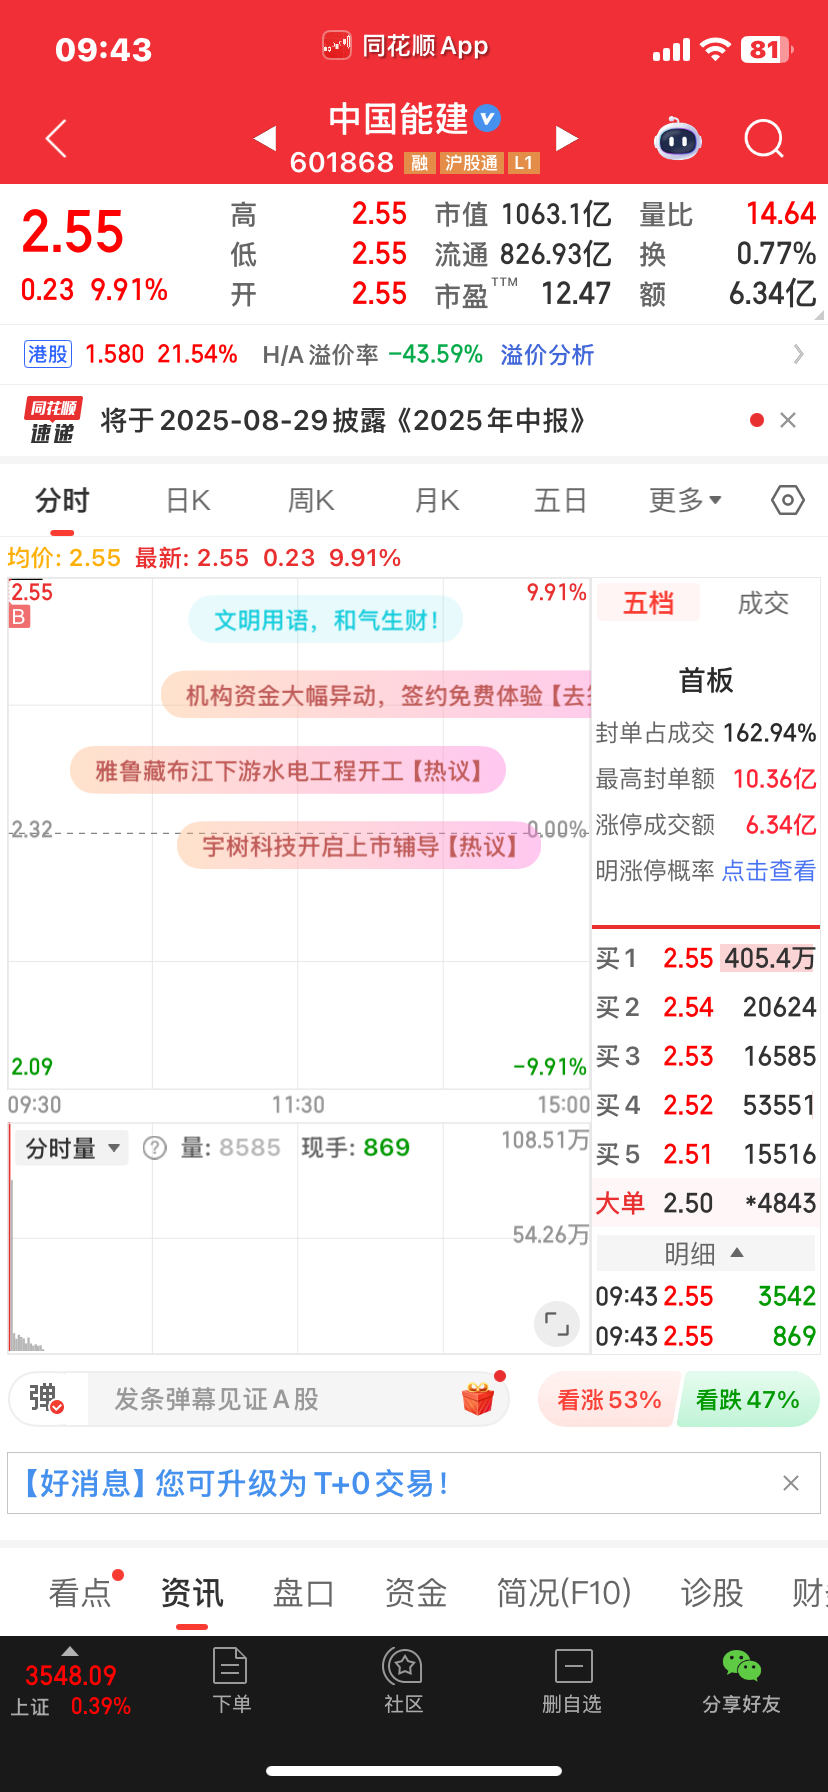Tap the 融 margin trading tag
The width and height of the screenshot is (828, 1792).
tap(420, 163)
